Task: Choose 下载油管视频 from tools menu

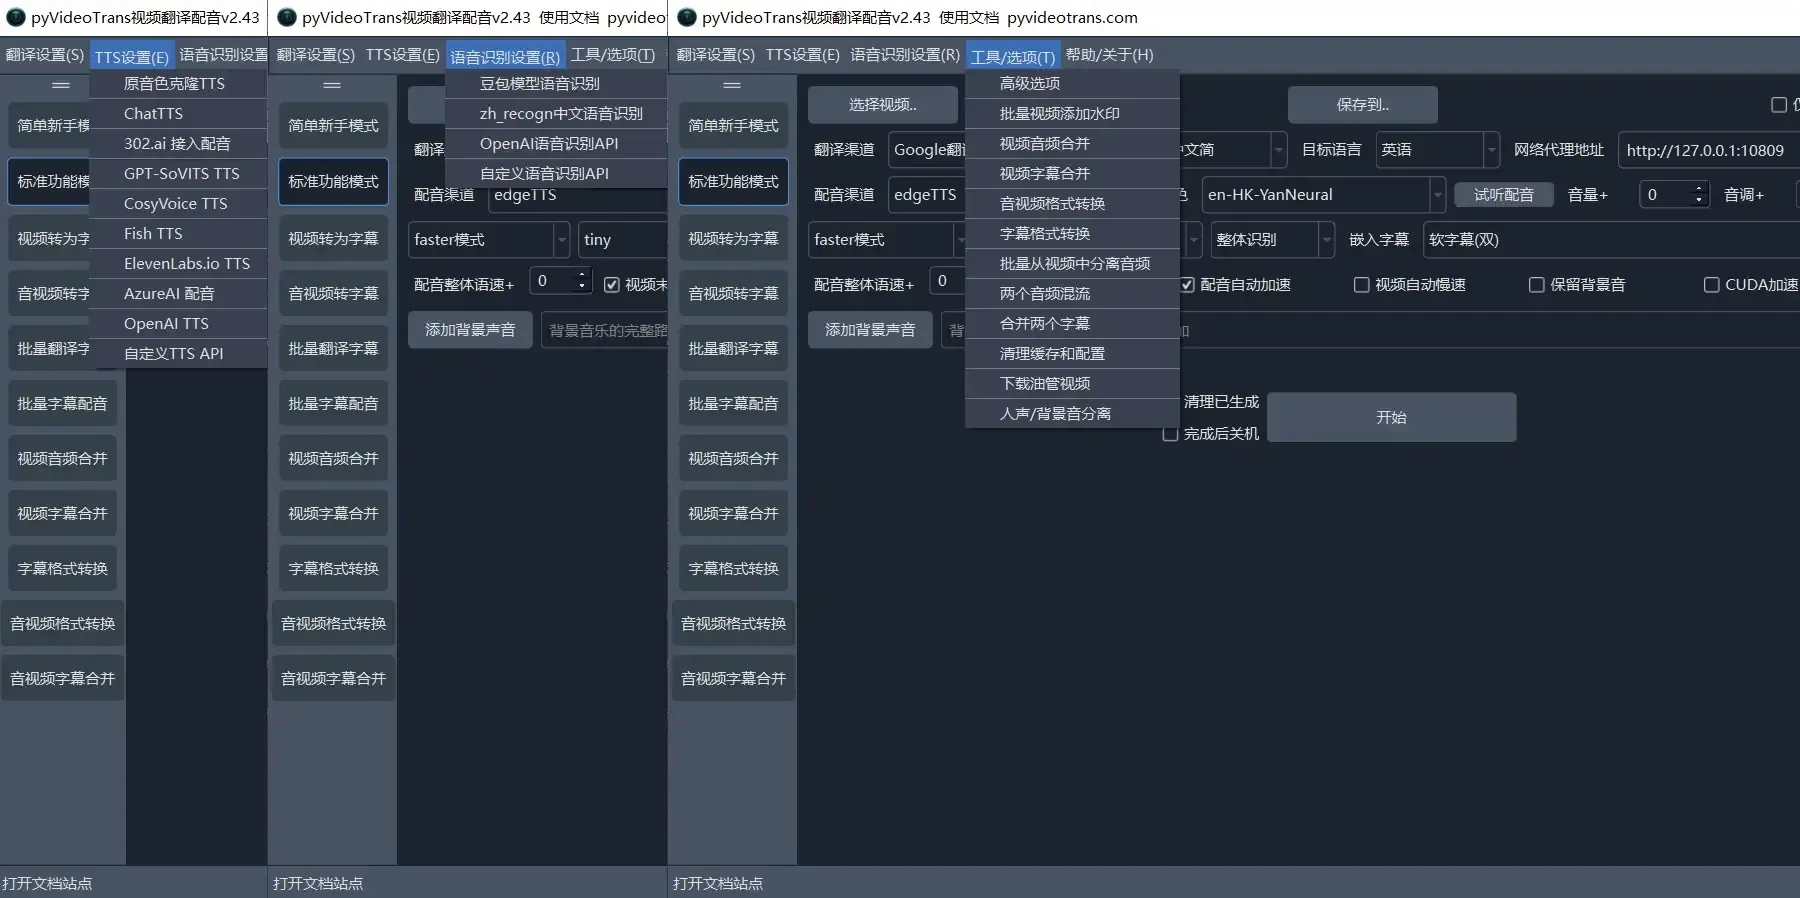Action: tap(1044, 384)
